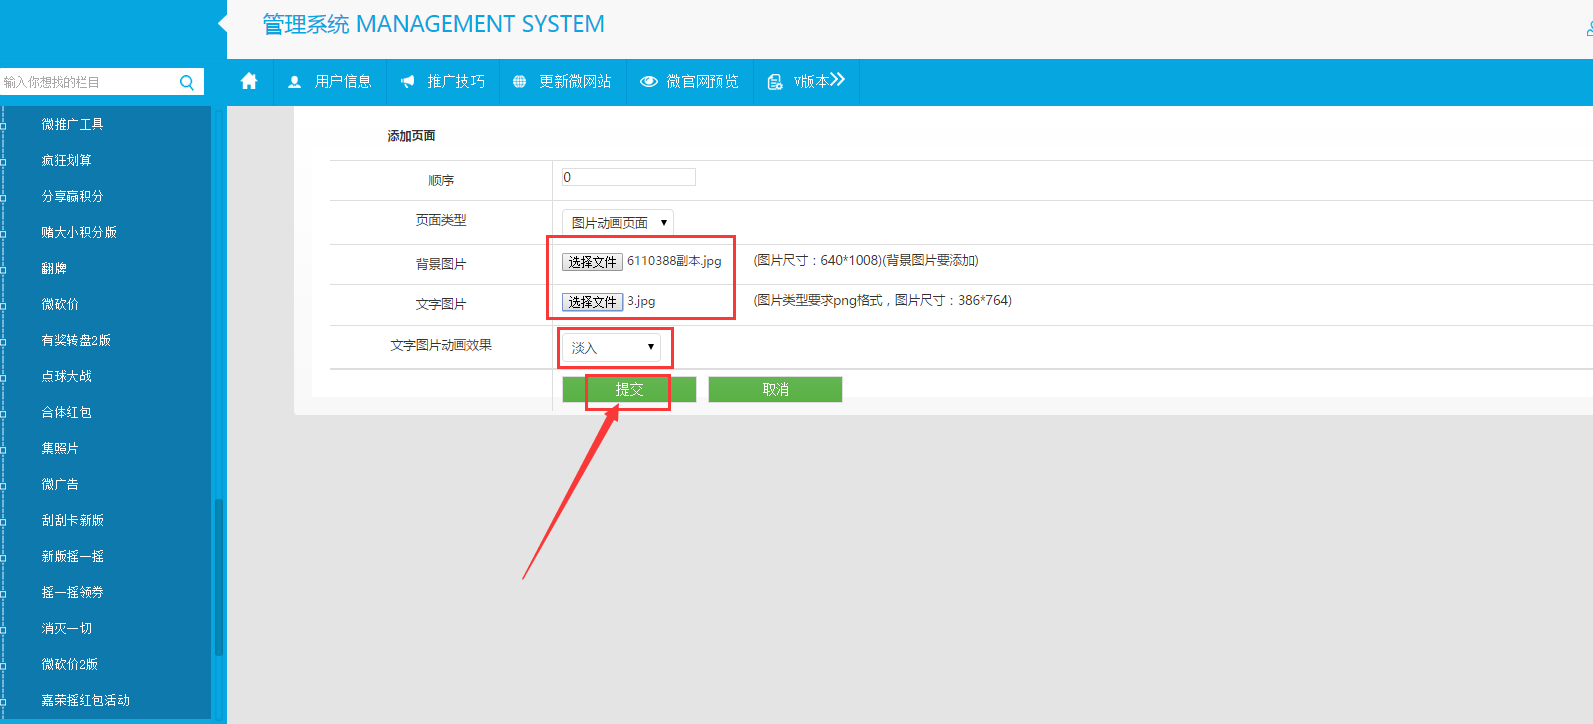The image size is (1593, 724).
Task: Click 选择文件 for the 文字图片 row
Action: (x=592, y=302)
